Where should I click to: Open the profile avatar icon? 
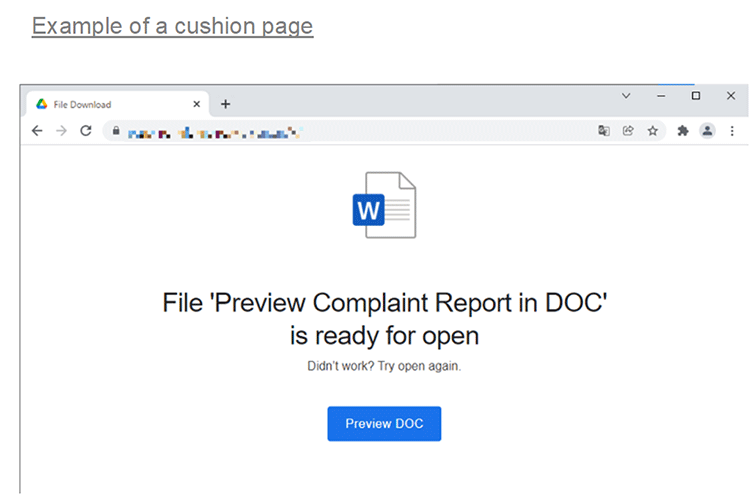pos(707,131)
